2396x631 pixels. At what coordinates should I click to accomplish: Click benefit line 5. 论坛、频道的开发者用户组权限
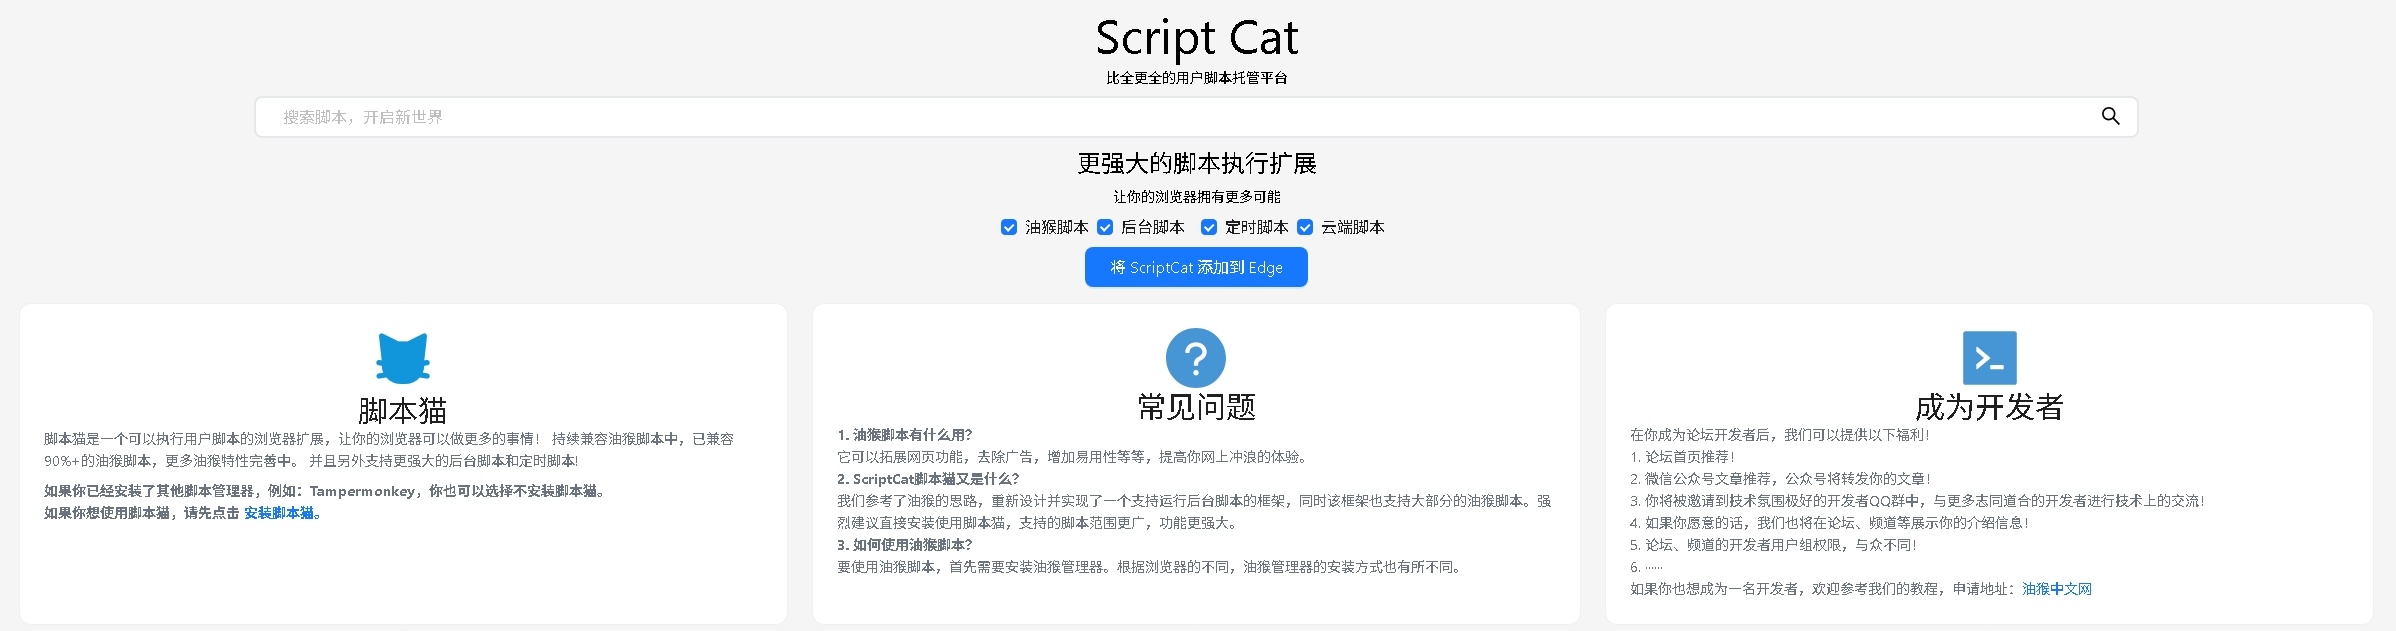(1773, 545)
